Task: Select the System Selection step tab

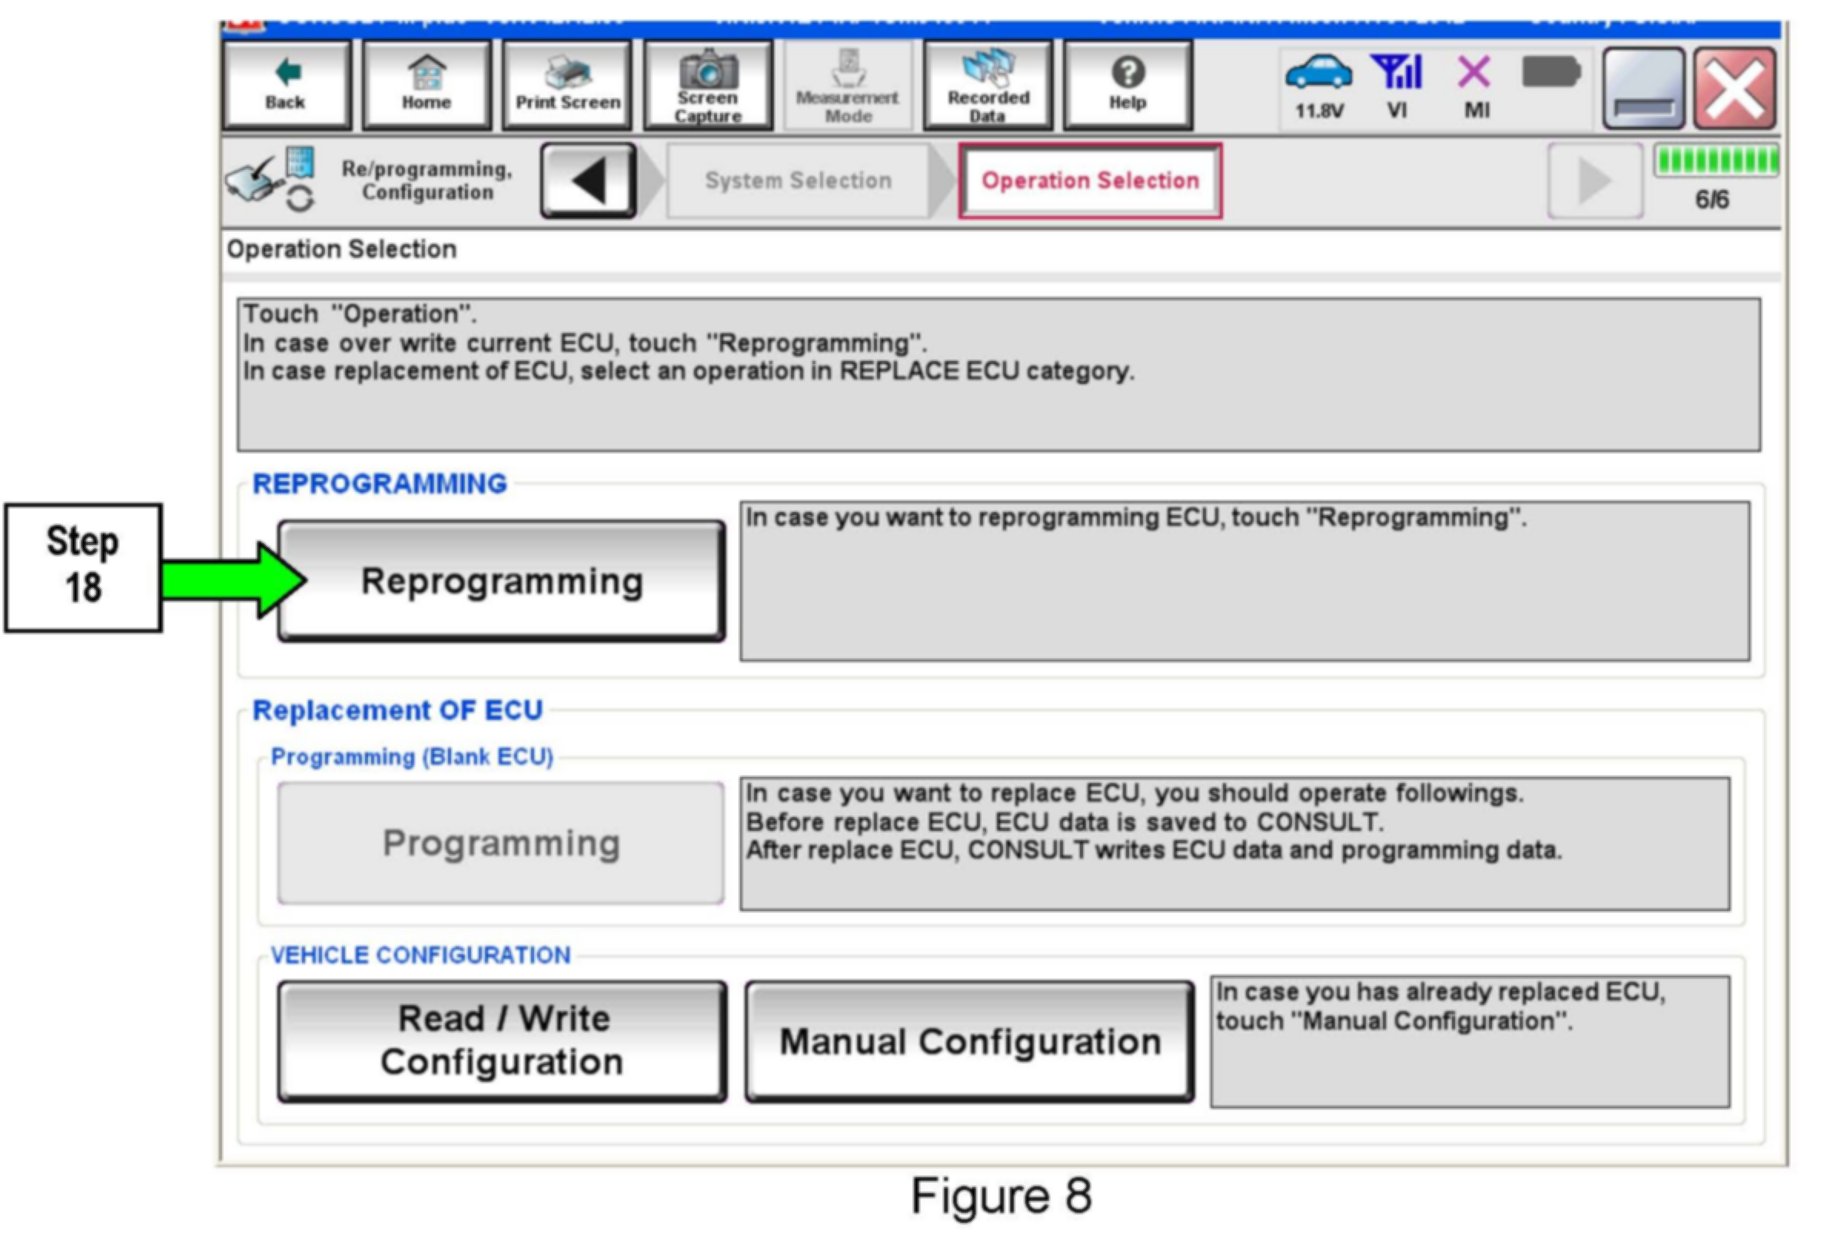Action: pos(797,181)
